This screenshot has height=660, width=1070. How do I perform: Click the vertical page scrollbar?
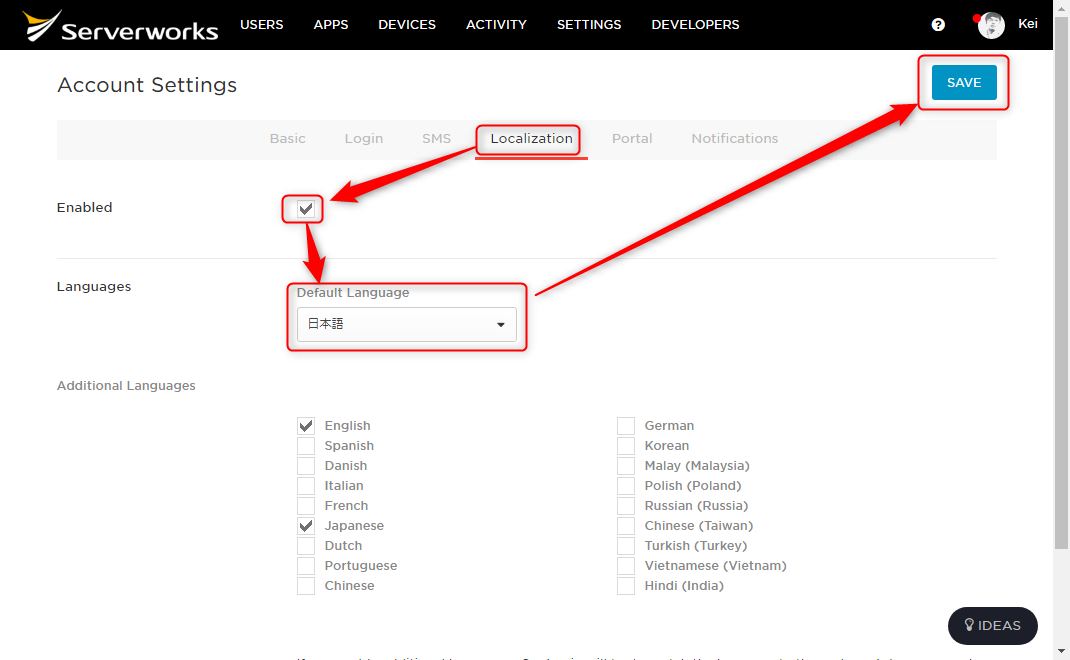click(1061, 283)
